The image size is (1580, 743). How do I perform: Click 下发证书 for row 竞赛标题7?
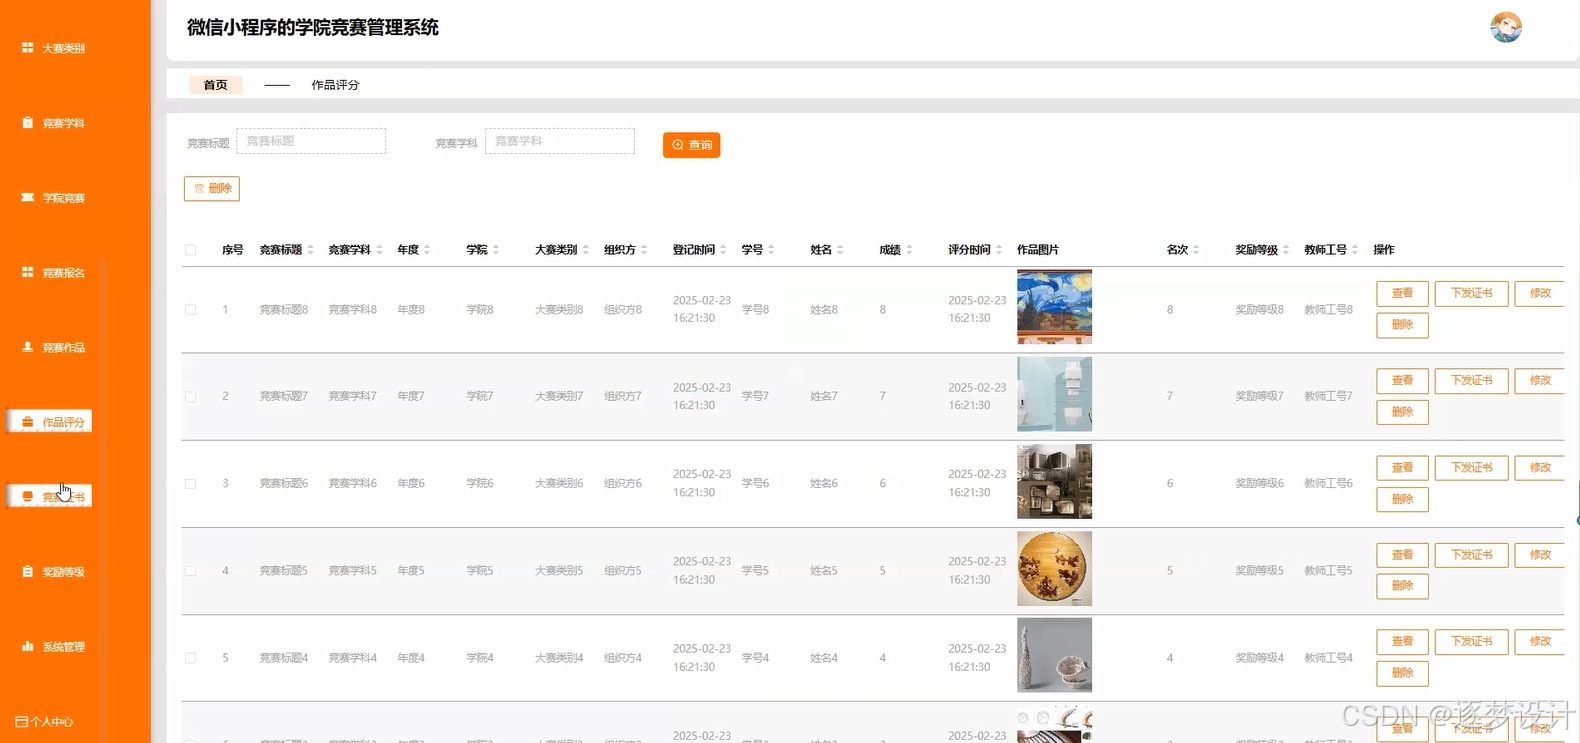pyautogui.click(x=1472, y=380)
